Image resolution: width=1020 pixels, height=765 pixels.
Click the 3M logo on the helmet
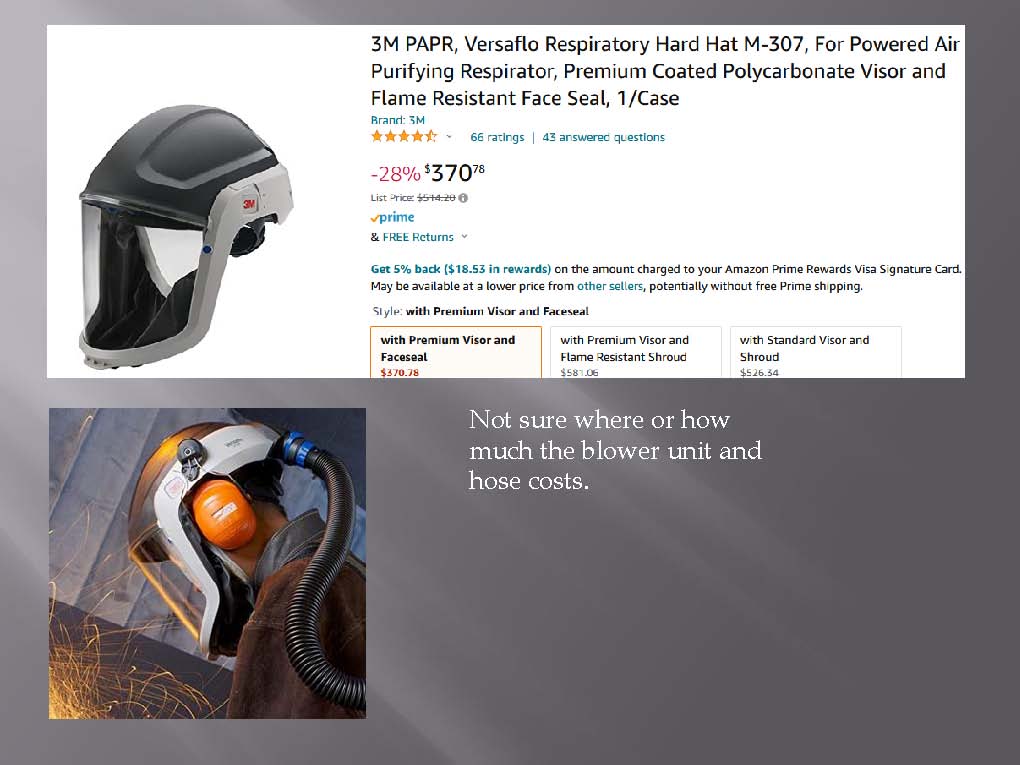(x=249, y=204)
